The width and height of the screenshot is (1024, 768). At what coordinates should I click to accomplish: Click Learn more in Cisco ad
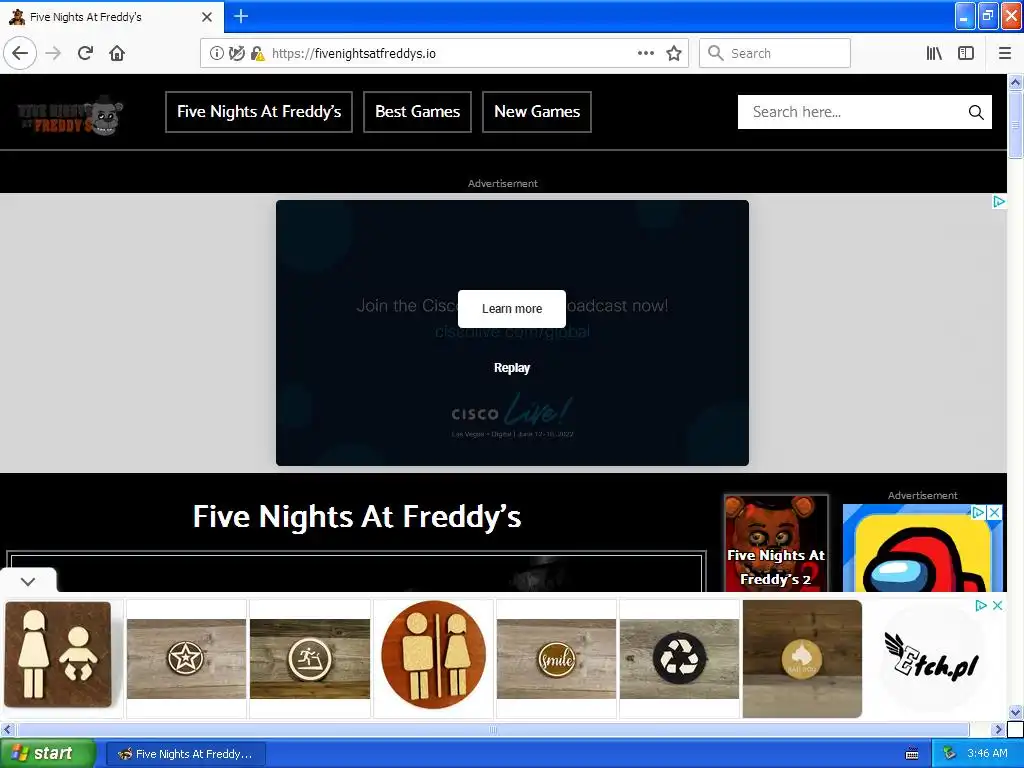pyautogui.click(x=512, y=309)
